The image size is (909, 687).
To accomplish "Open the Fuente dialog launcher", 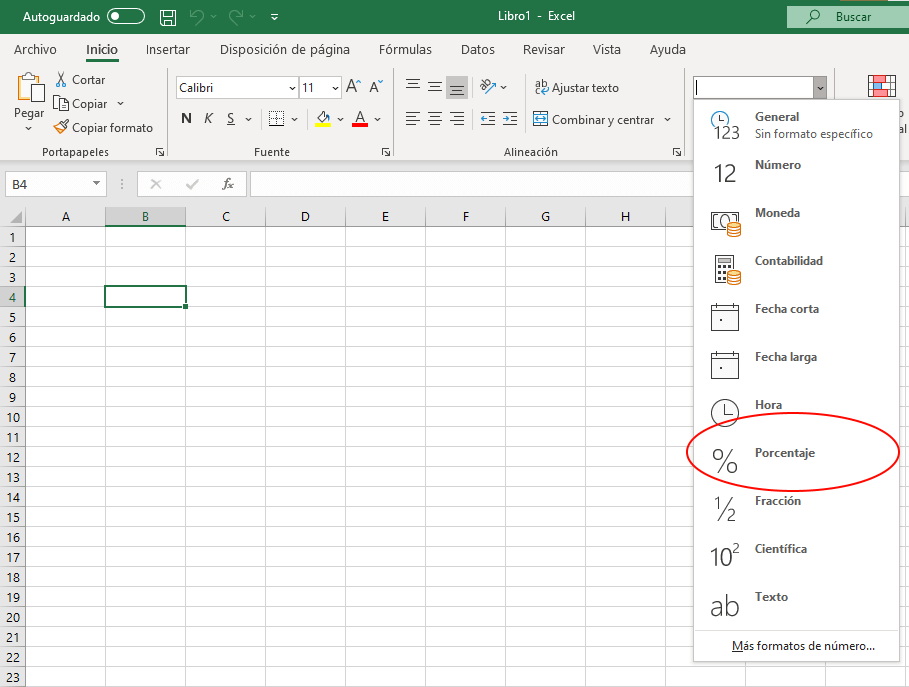I will coord(386,152).
